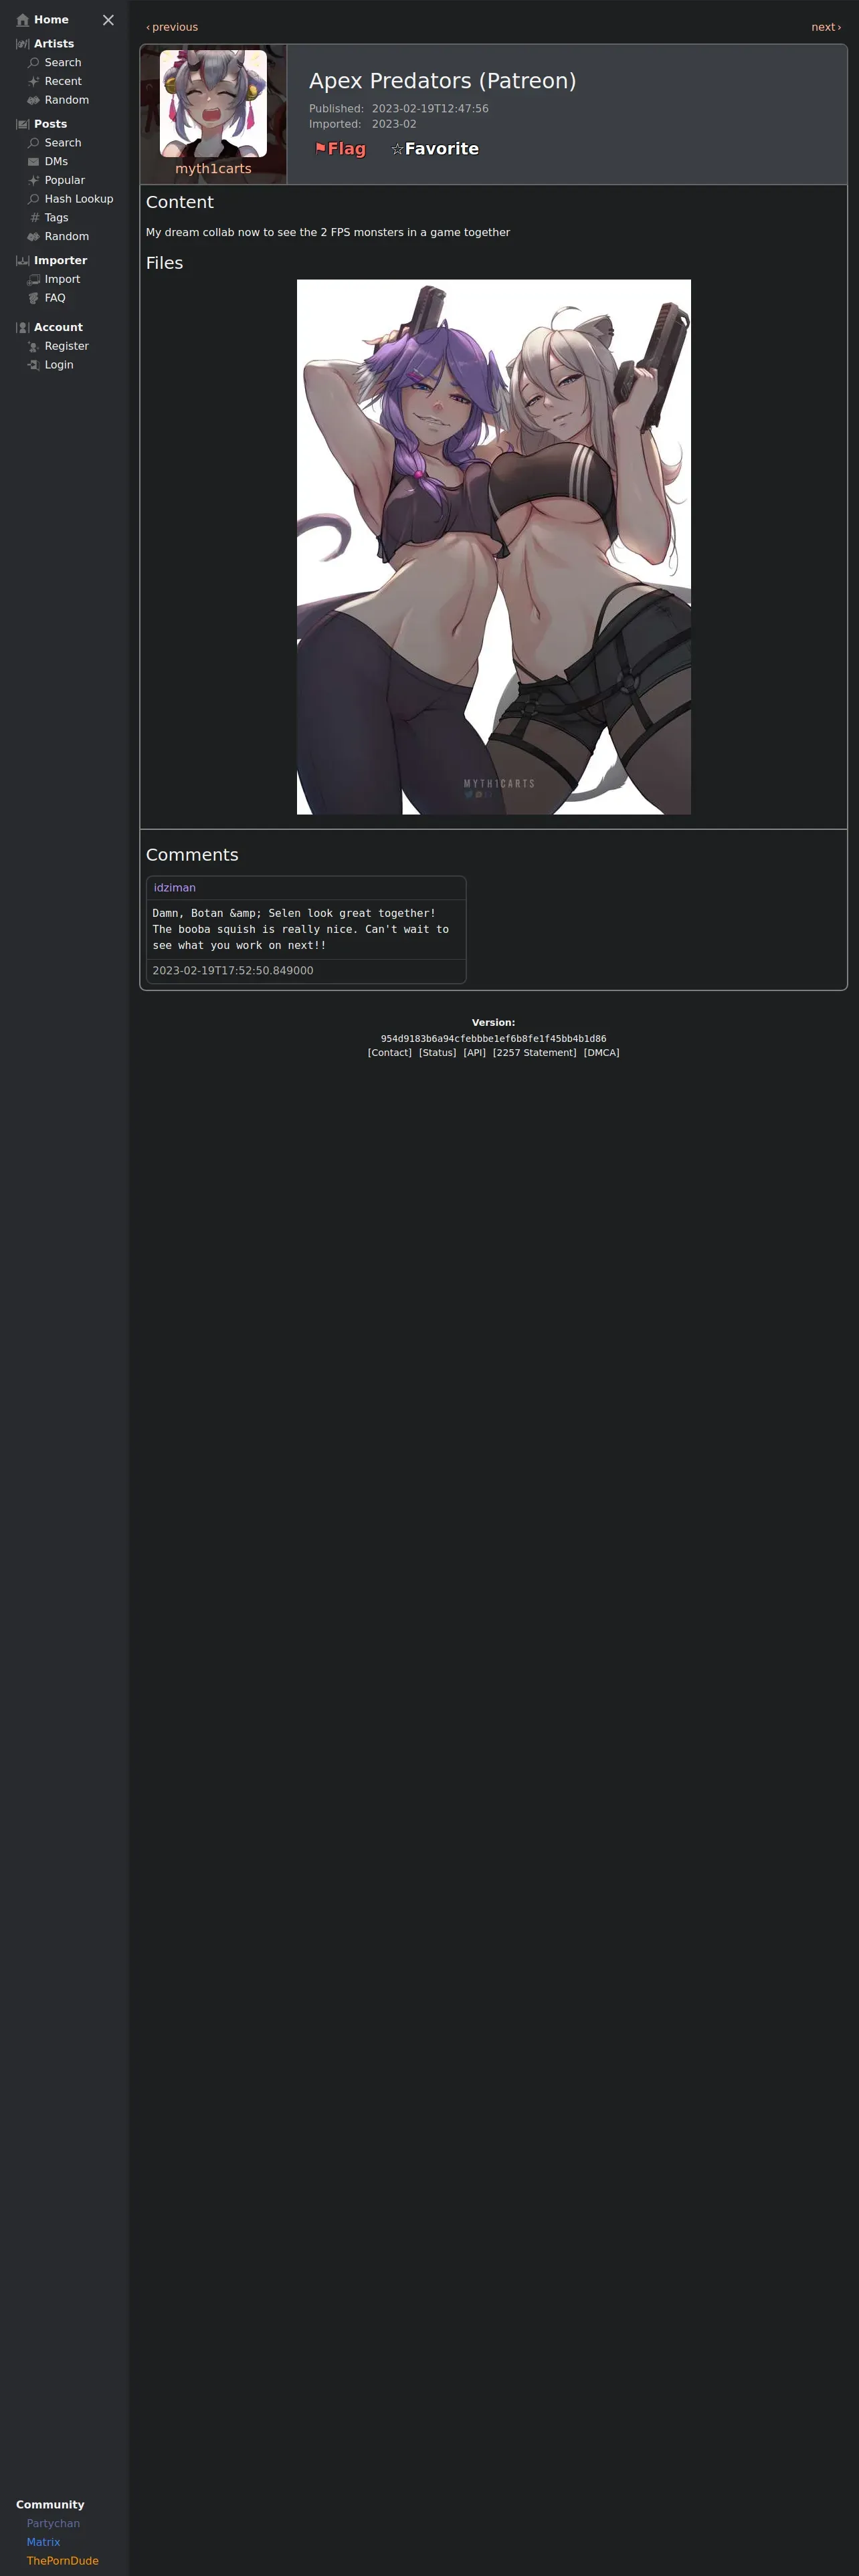Viewport: 859px width, 2576px height.
Task: Click the Popular sparkle icon
Action: pyautogui.click(x=34, y=180)
